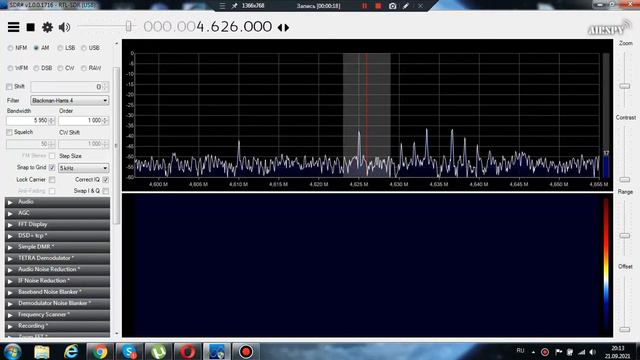Image resolution: width=640 pixels, height=360 pixels.
Task: Expand the FFT Display panel
Action: [57, 224]
